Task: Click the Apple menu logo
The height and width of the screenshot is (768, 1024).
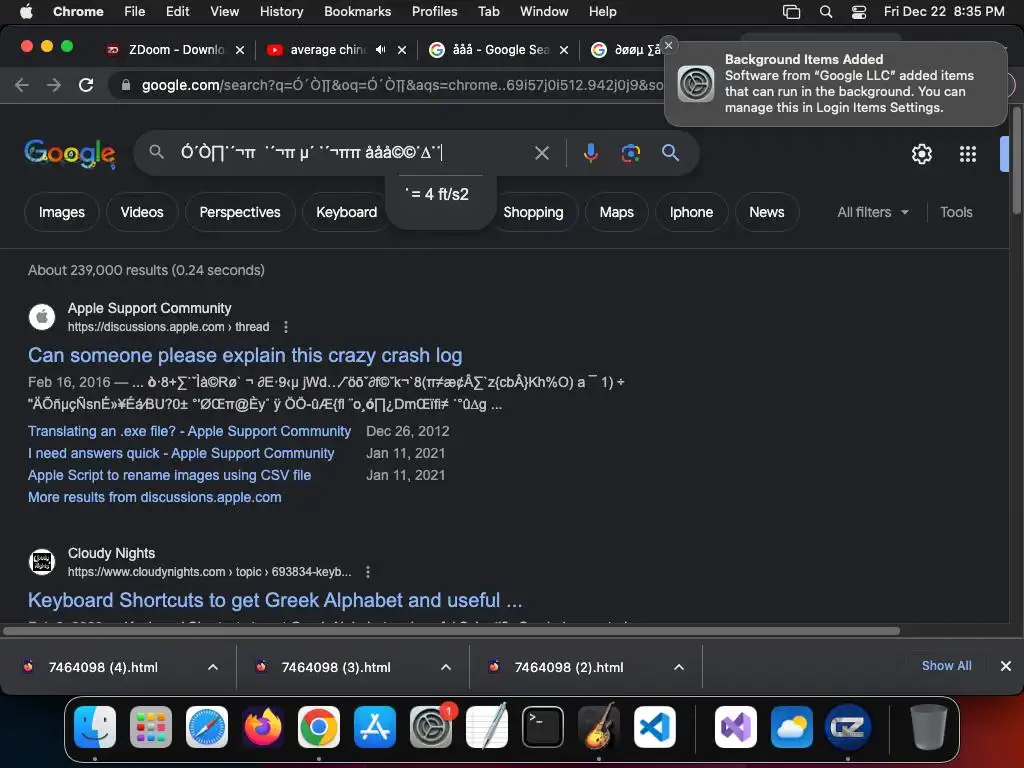Action: point(26,11)
